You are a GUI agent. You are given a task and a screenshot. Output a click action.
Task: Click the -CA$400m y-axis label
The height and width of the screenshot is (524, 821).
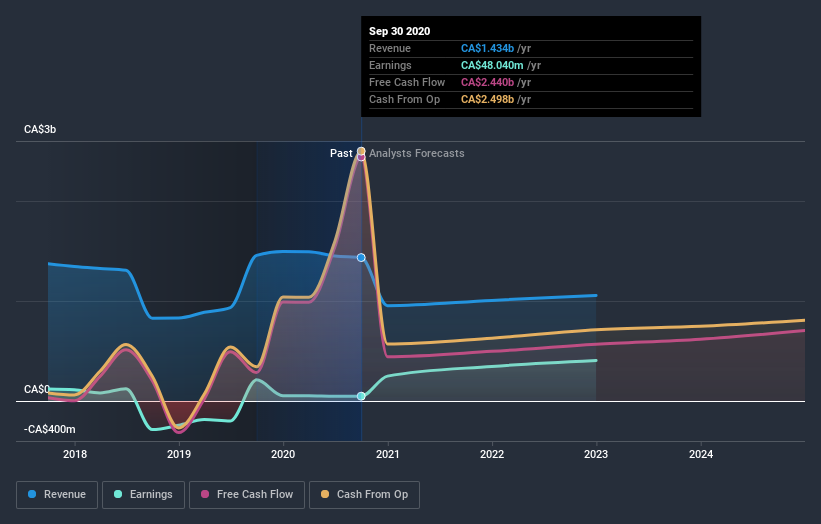[50, 429]
